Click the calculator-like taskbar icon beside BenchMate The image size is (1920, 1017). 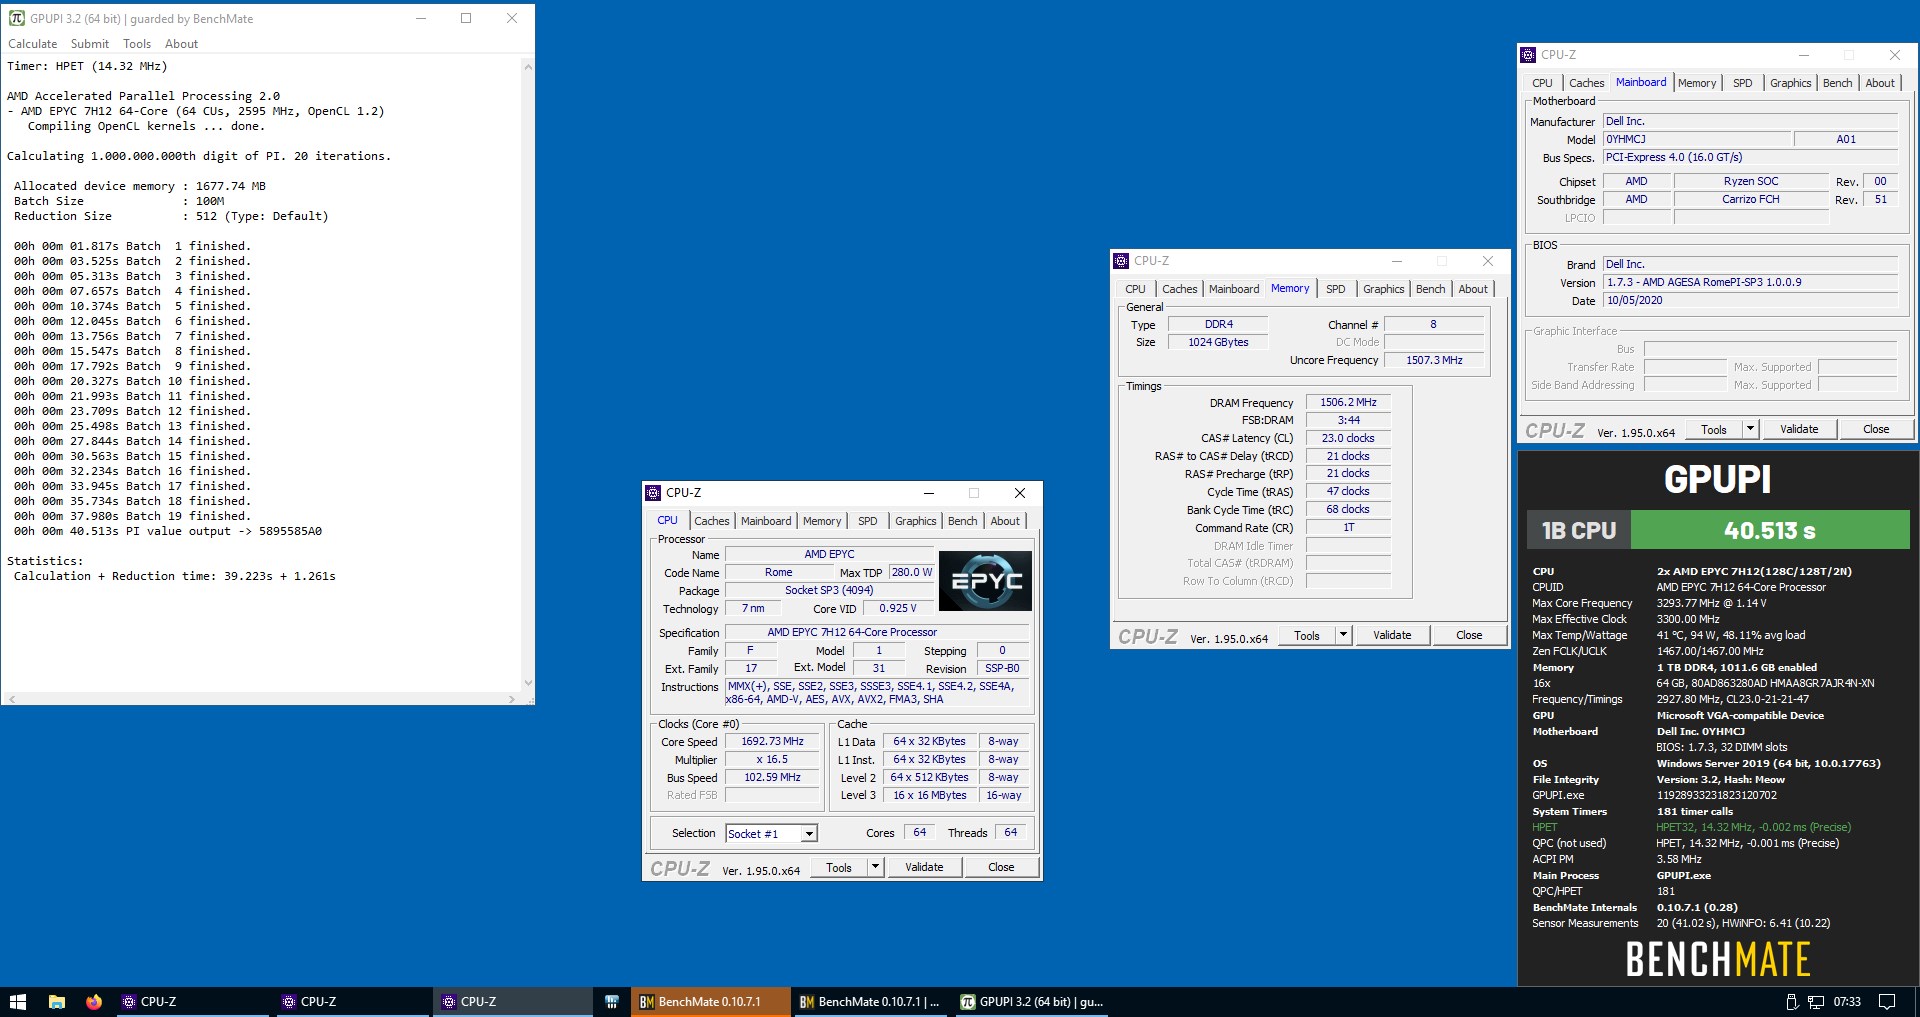pyautogui.click(x=611, y=1001)
